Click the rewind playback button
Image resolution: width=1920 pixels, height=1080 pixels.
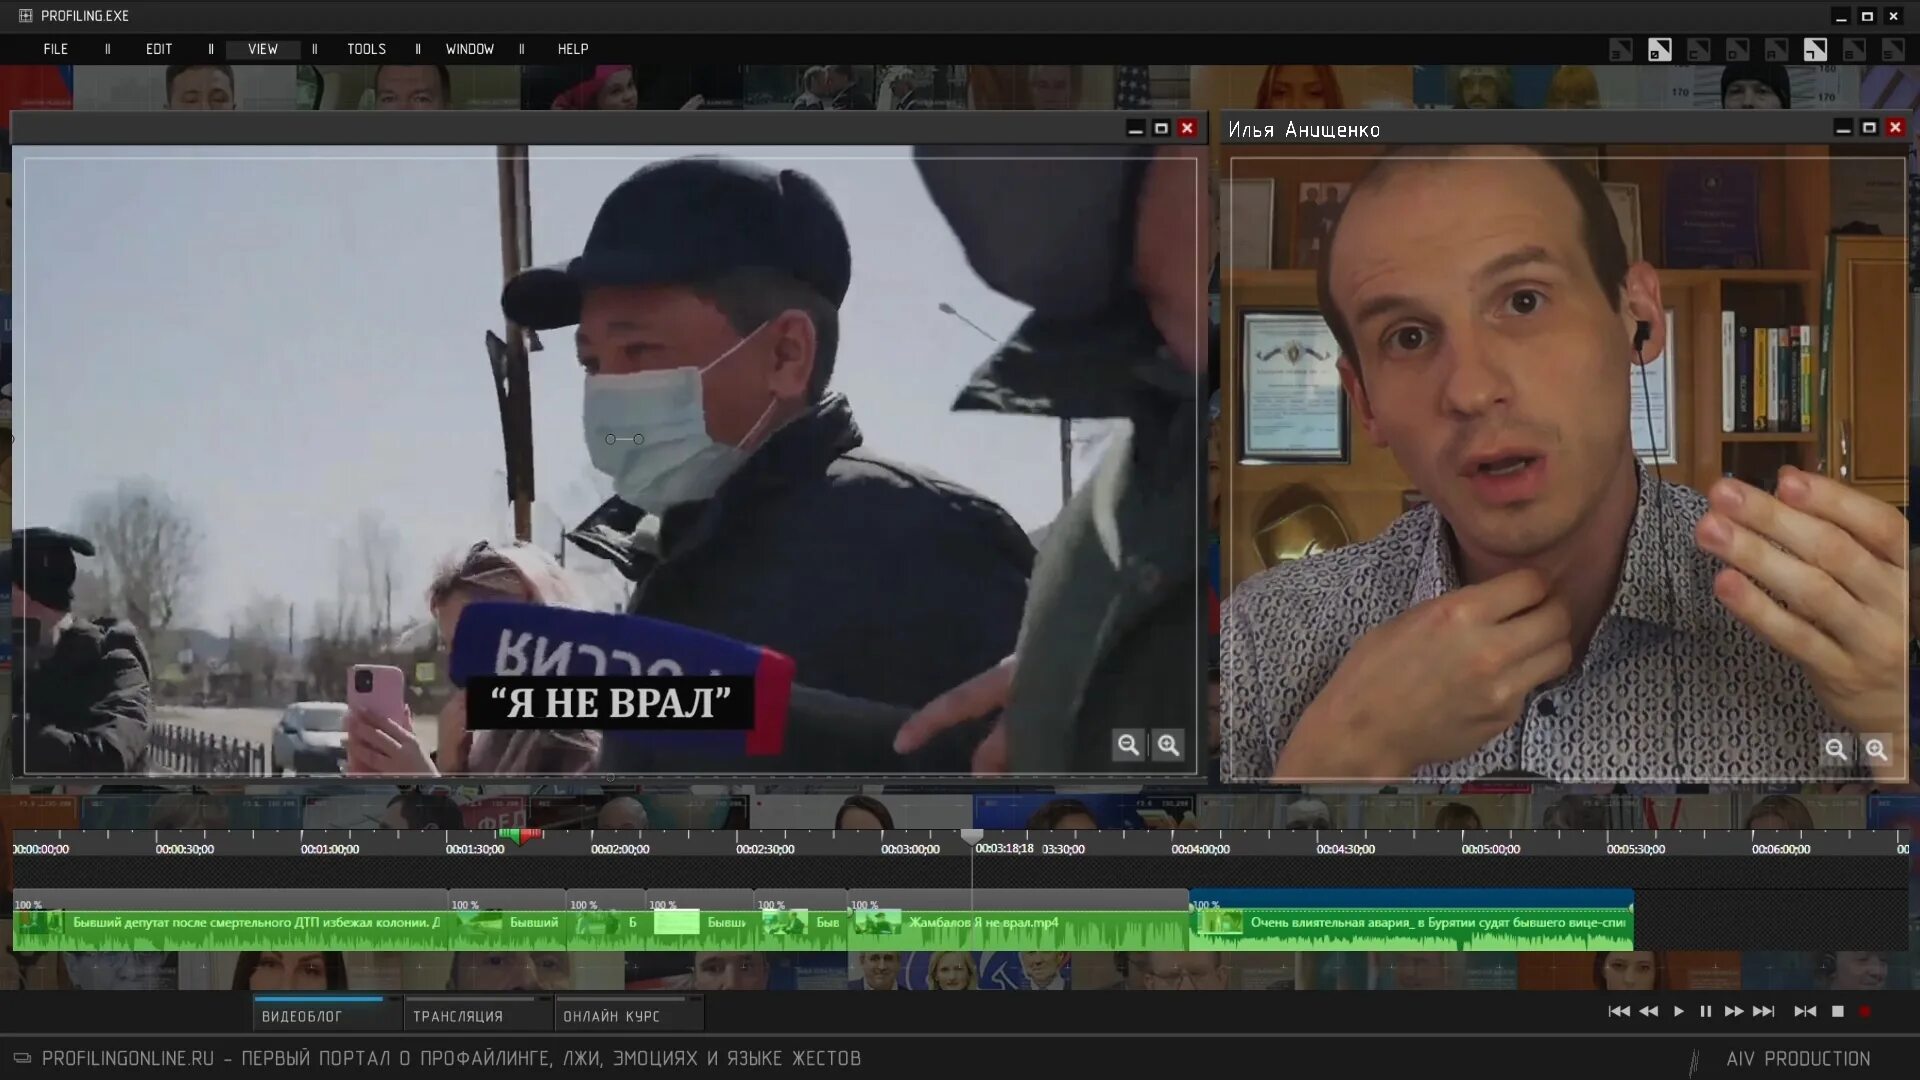(x=1649, y=1011)
